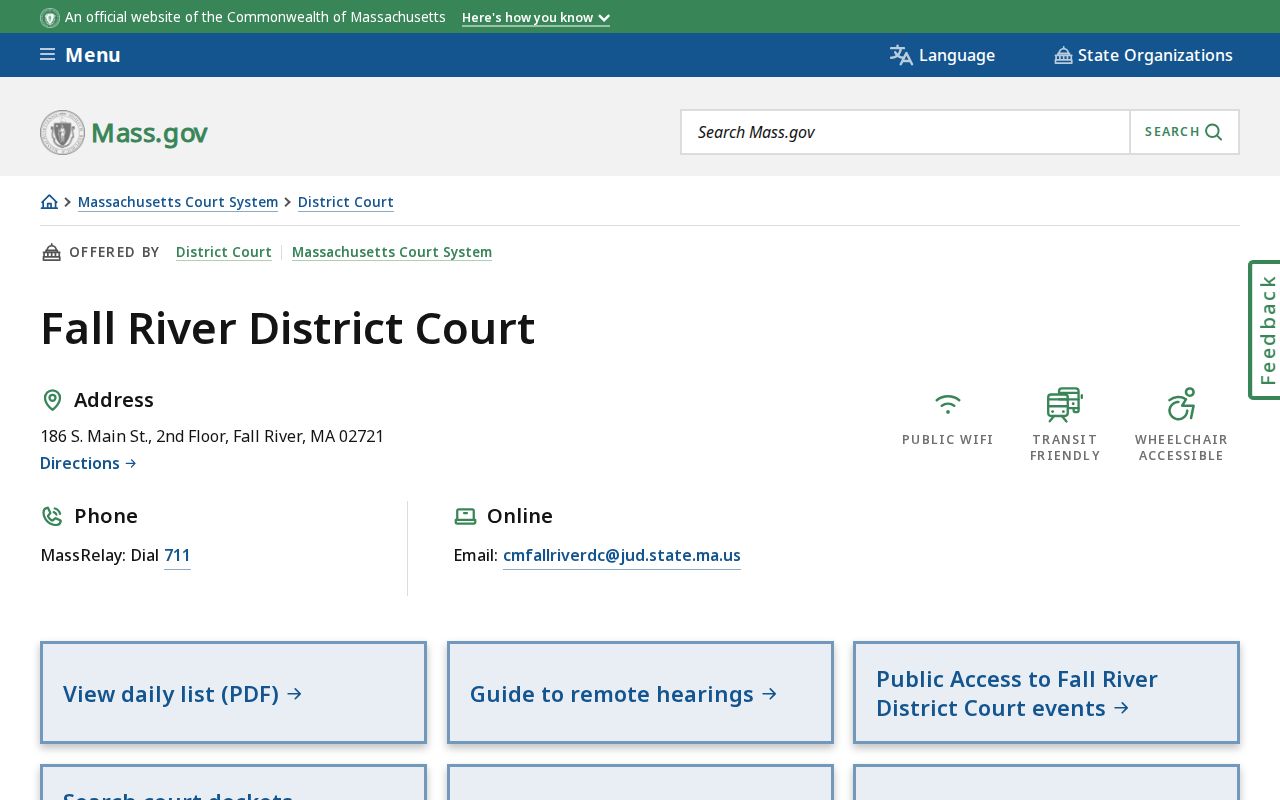Click the Phone handset icon
Viewport: 1280px width, 800px height.
(52, 516)
